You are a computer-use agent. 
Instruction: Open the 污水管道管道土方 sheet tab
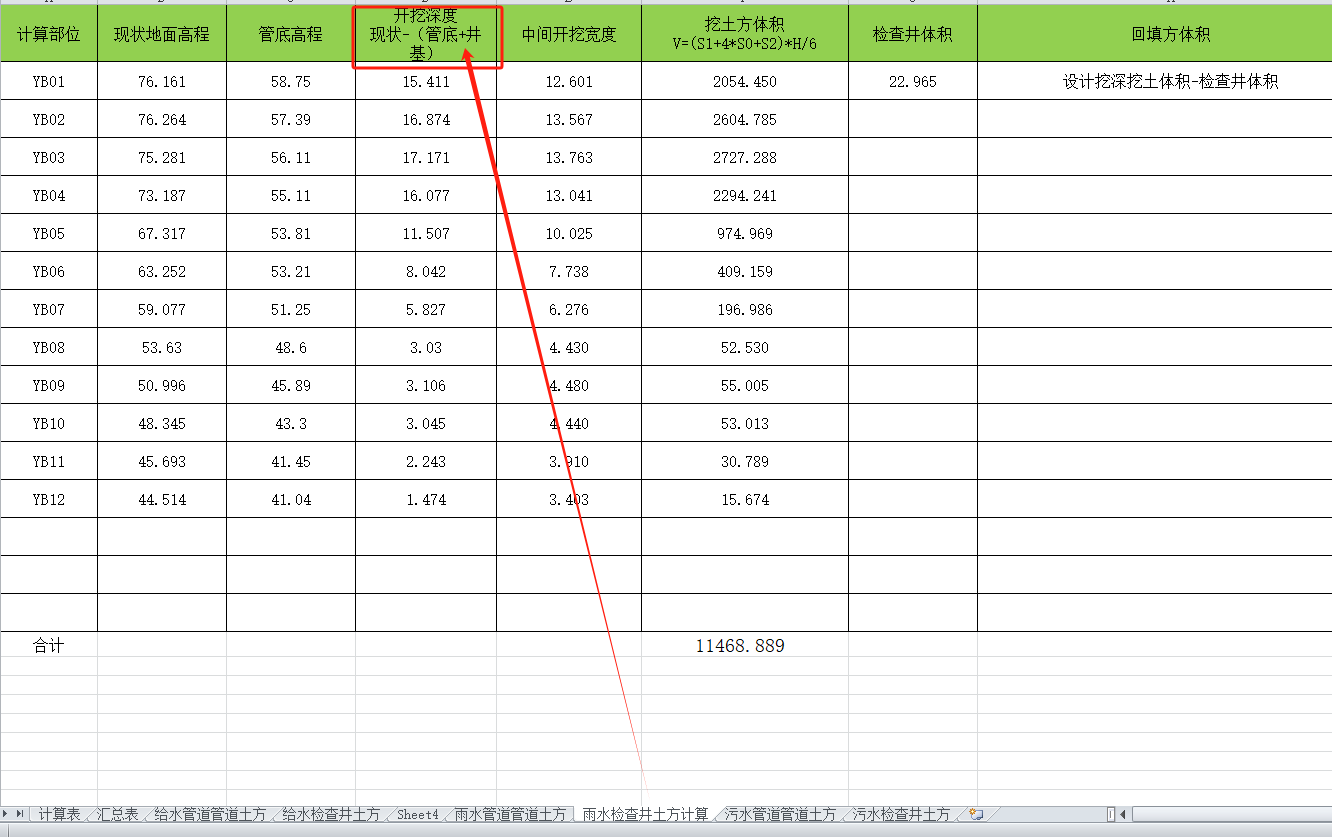pos(780,814)
